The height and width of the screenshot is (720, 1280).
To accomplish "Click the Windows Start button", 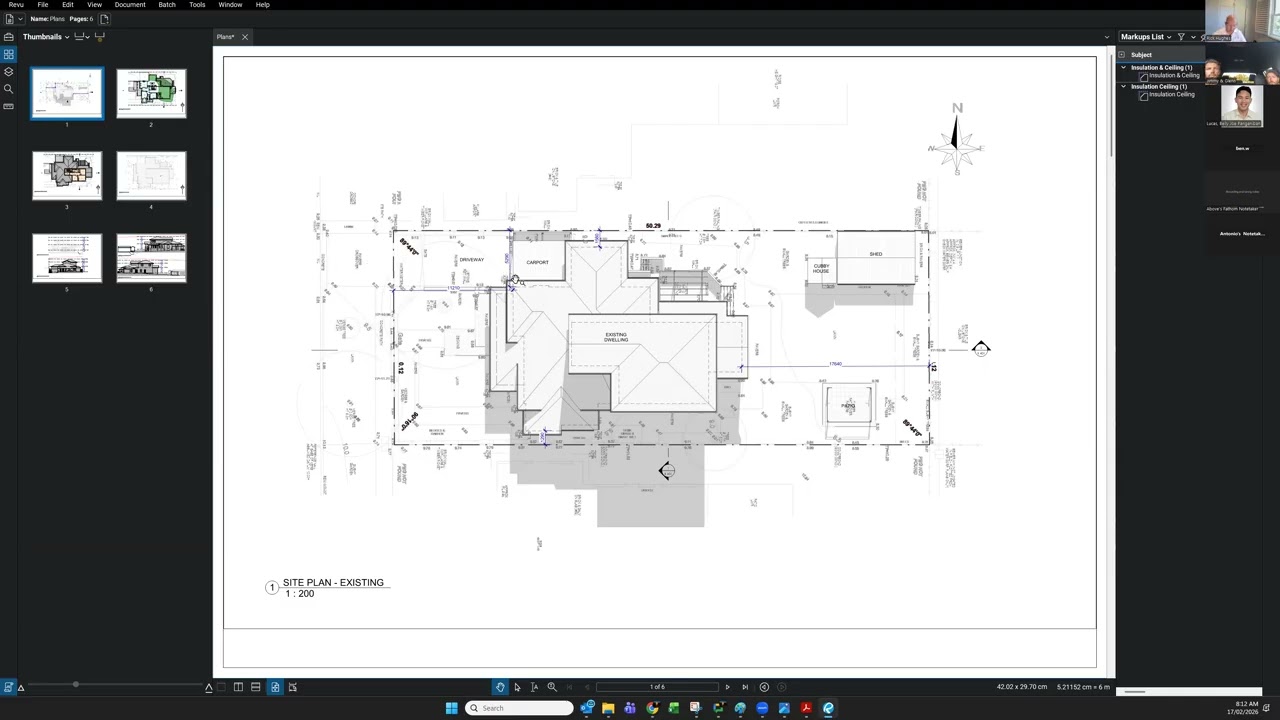I will 451,708.
